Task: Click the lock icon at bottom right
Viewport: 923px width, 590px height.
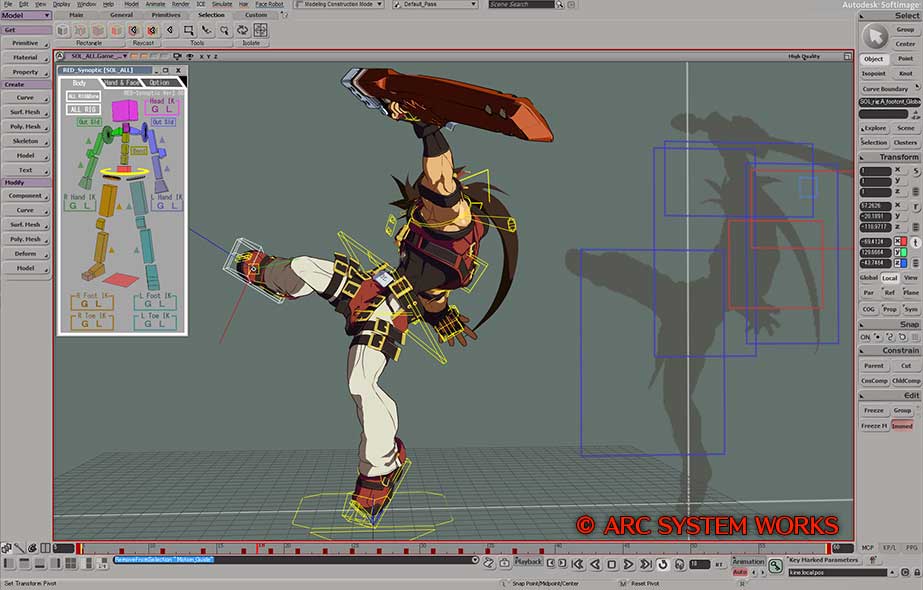Action: (917, 572)
